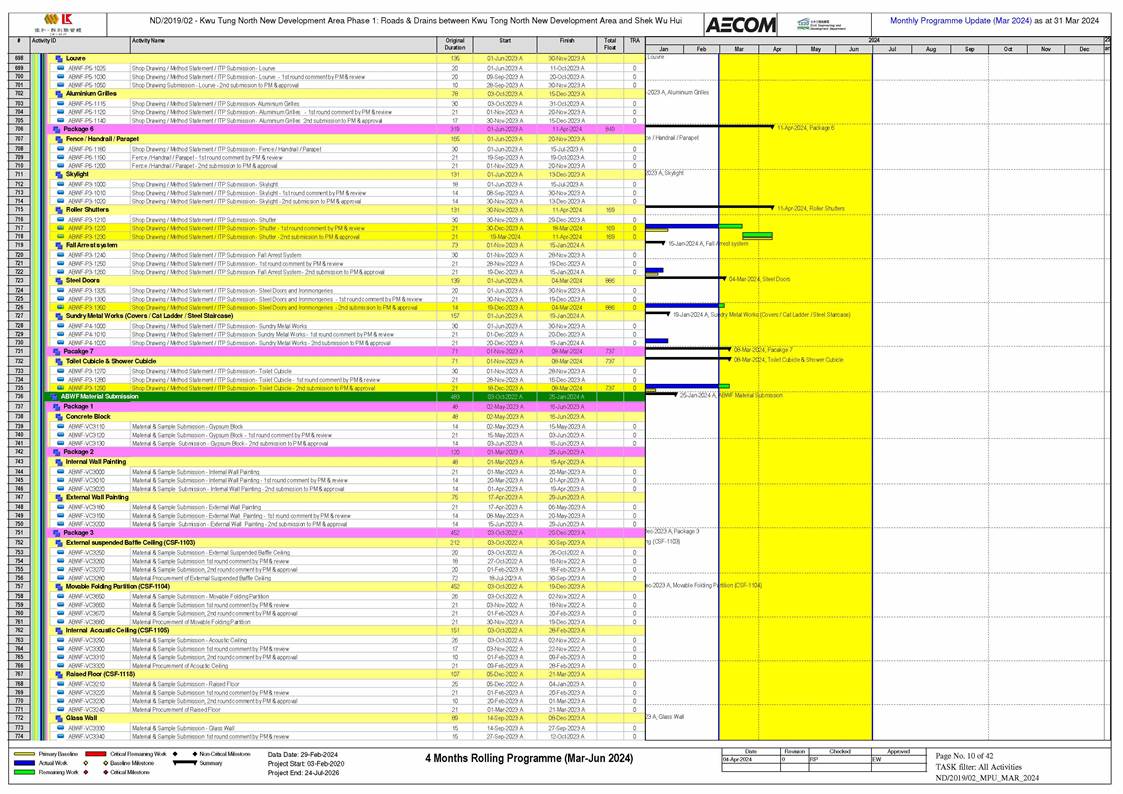Click the Finish column header
Viewport: 1123px width, 794px height.
click(x=567, y=41)
